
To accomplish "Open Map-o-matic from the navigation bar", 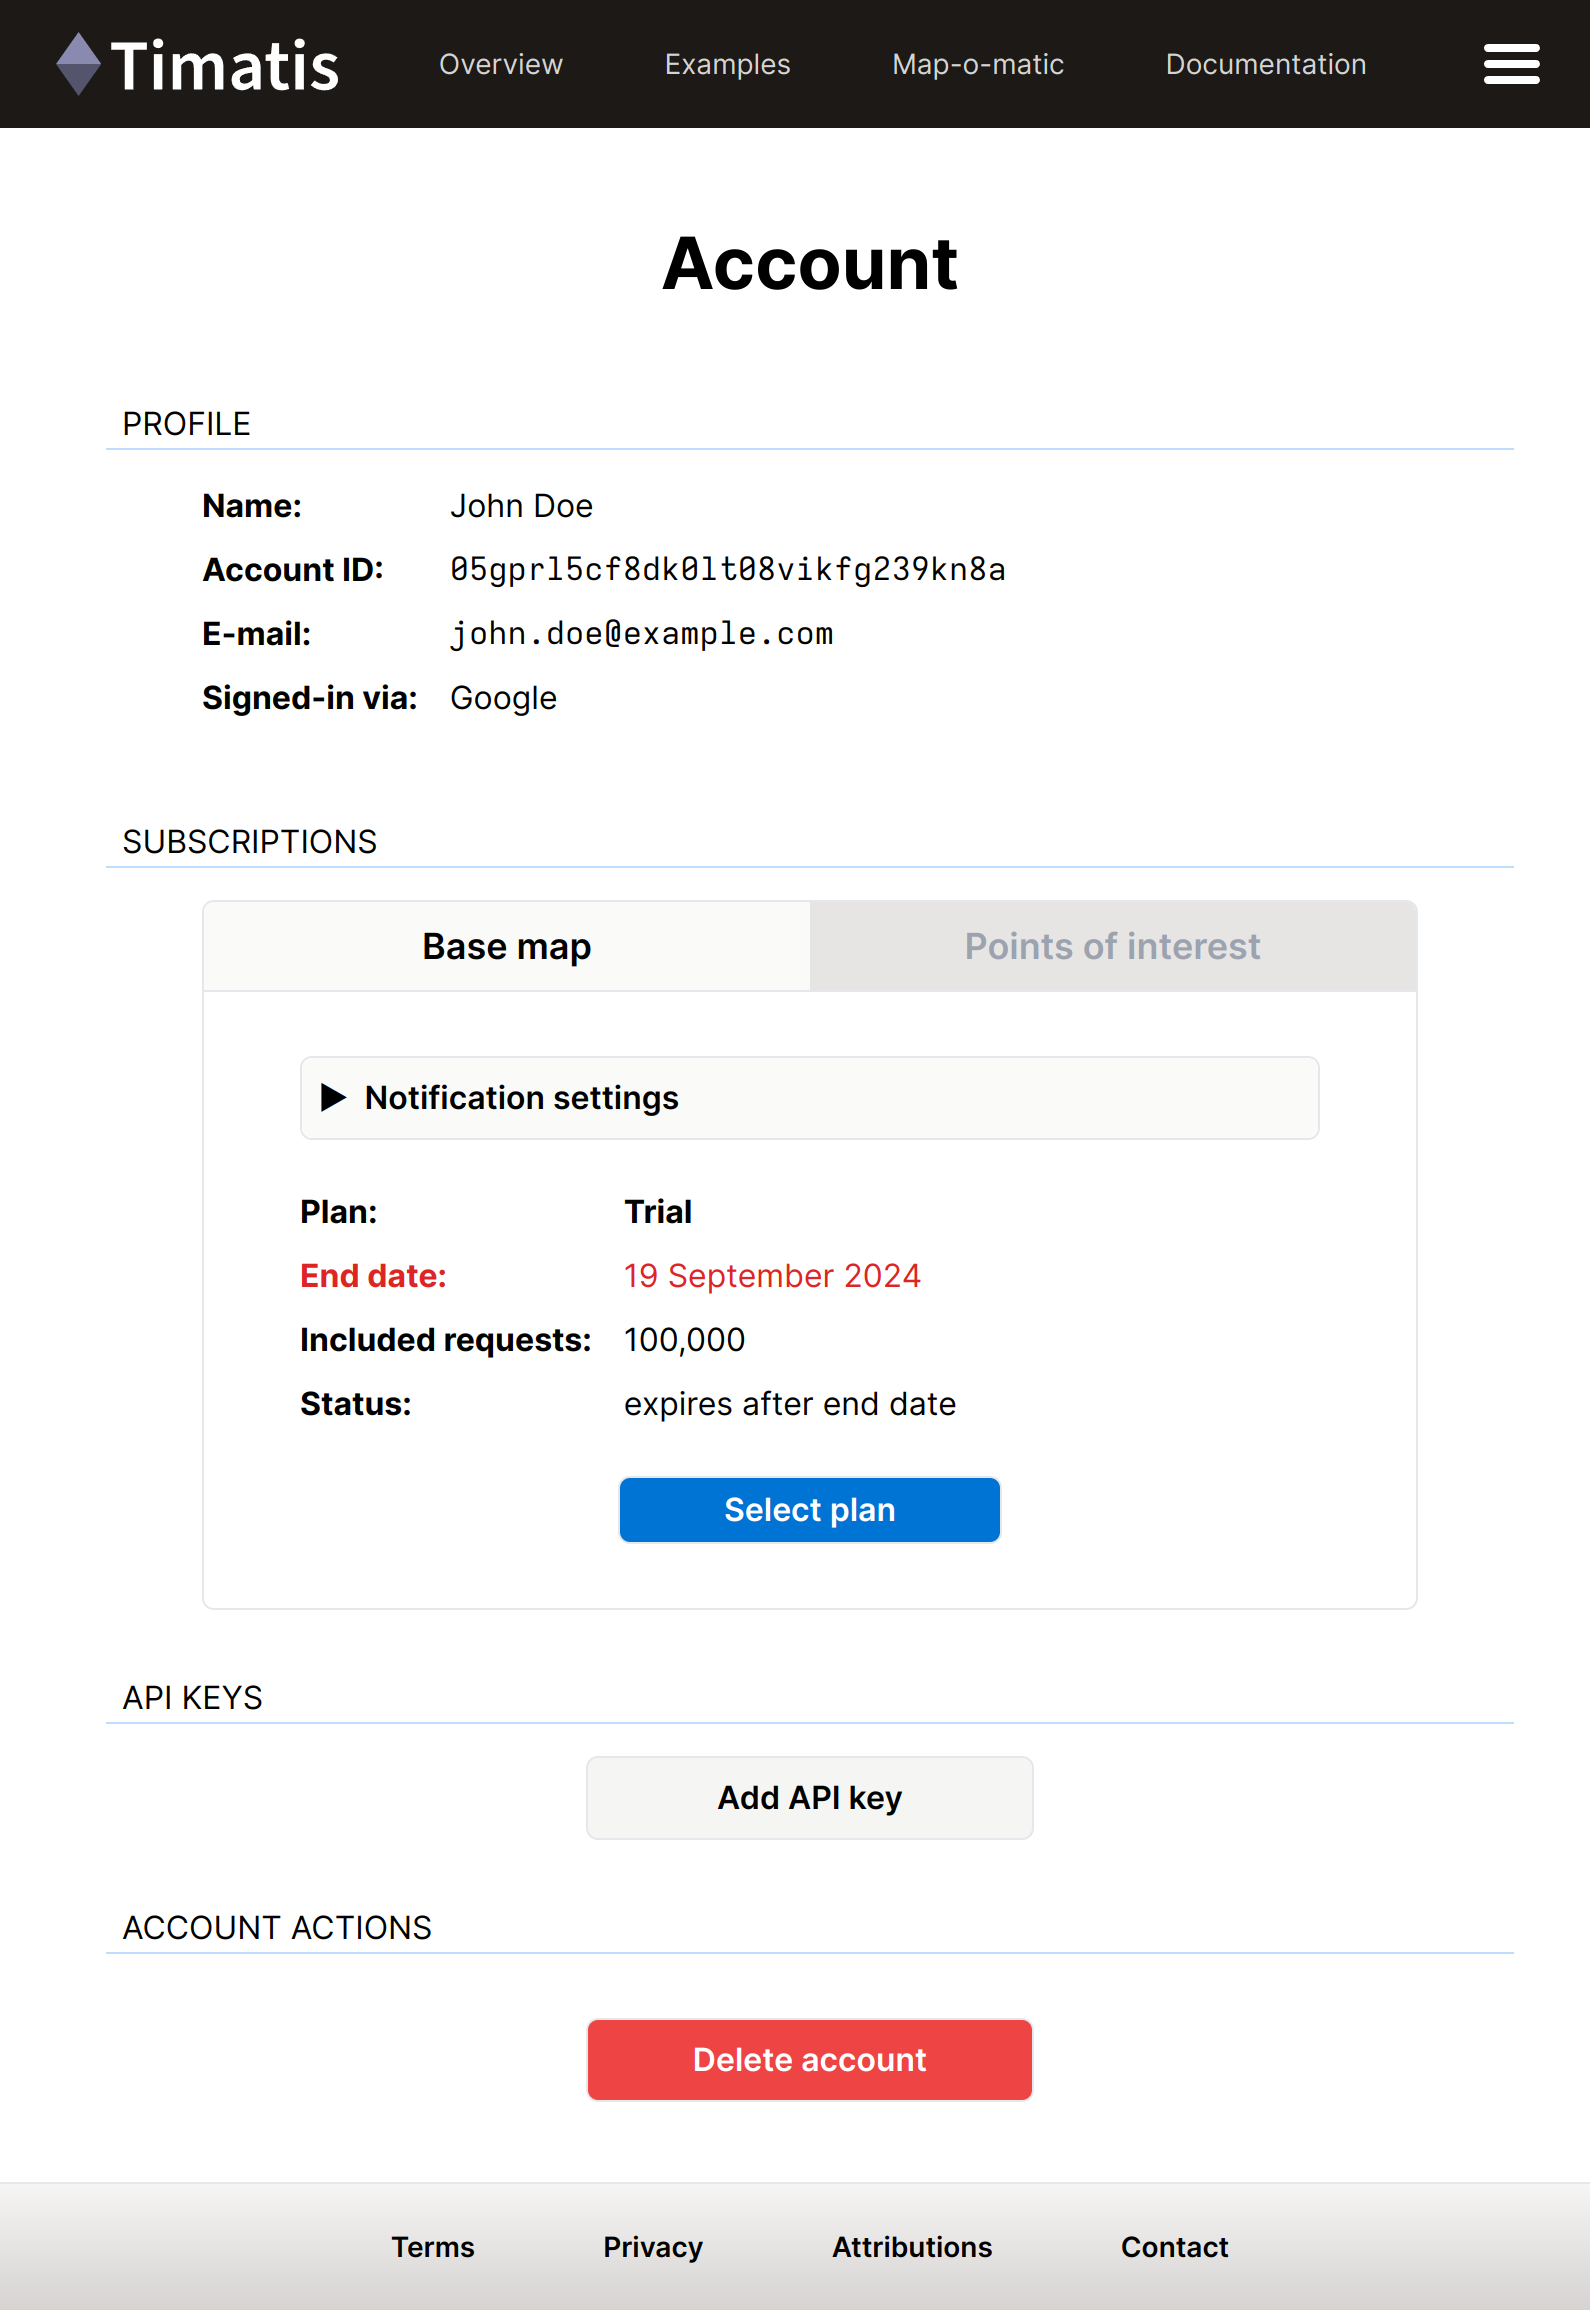I will coord(977,64).
